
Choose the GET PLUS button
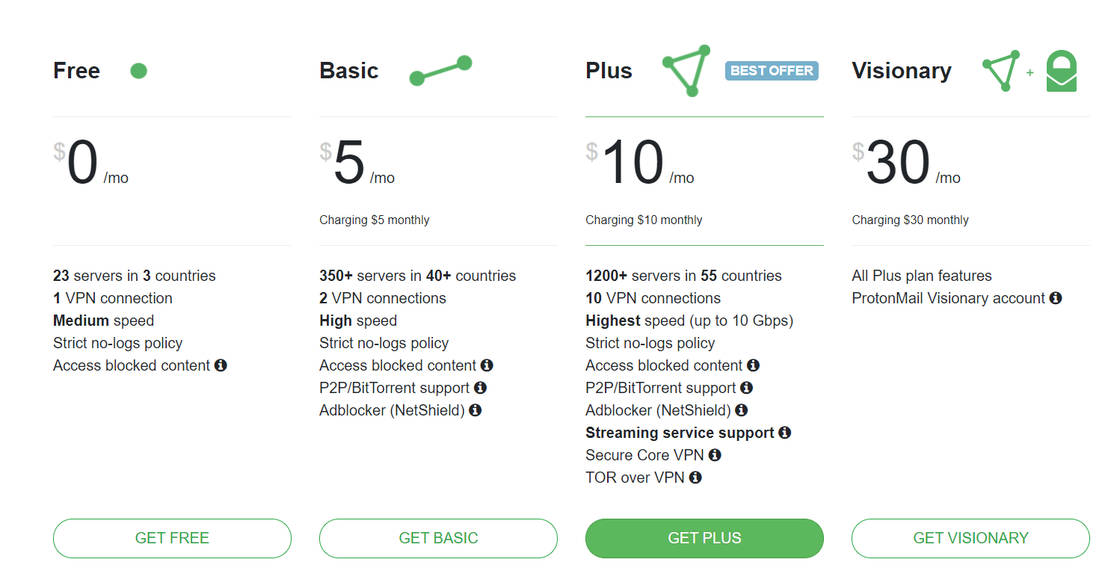coord(704,538)
